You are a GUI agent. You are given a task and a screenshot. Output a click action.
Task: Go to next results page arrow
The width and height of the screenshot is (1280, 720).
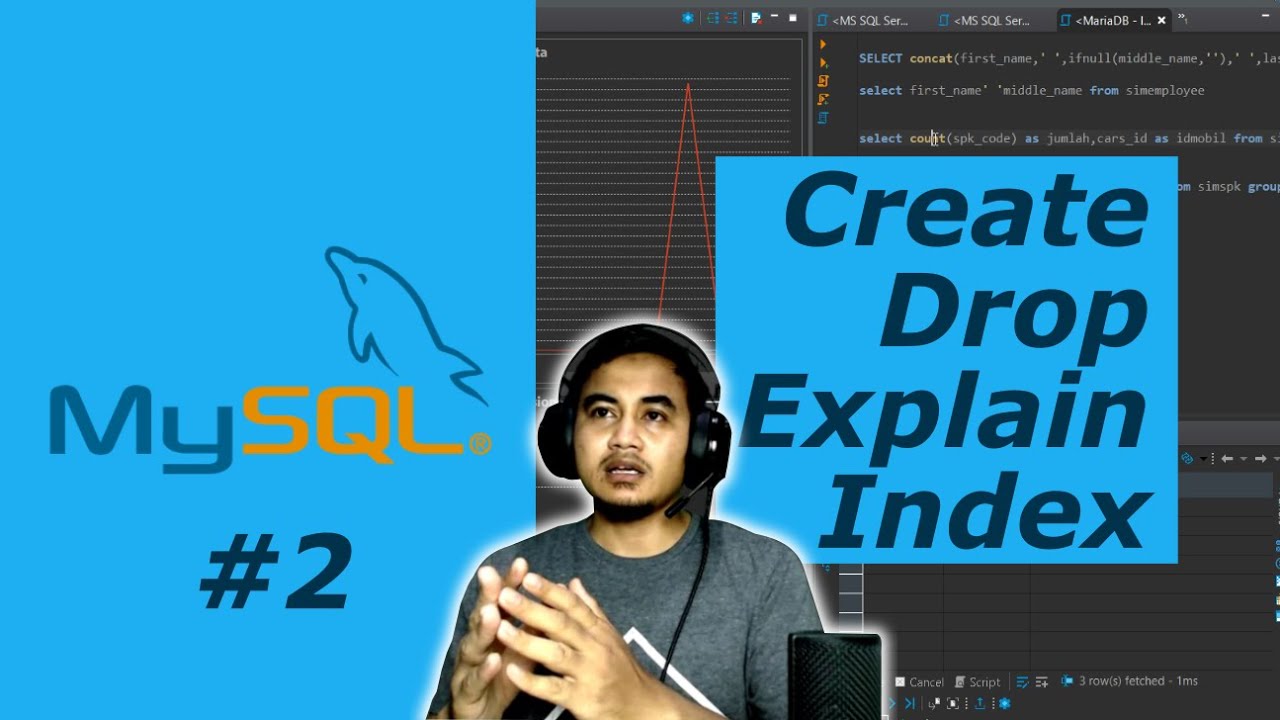[x=891, y=703]
